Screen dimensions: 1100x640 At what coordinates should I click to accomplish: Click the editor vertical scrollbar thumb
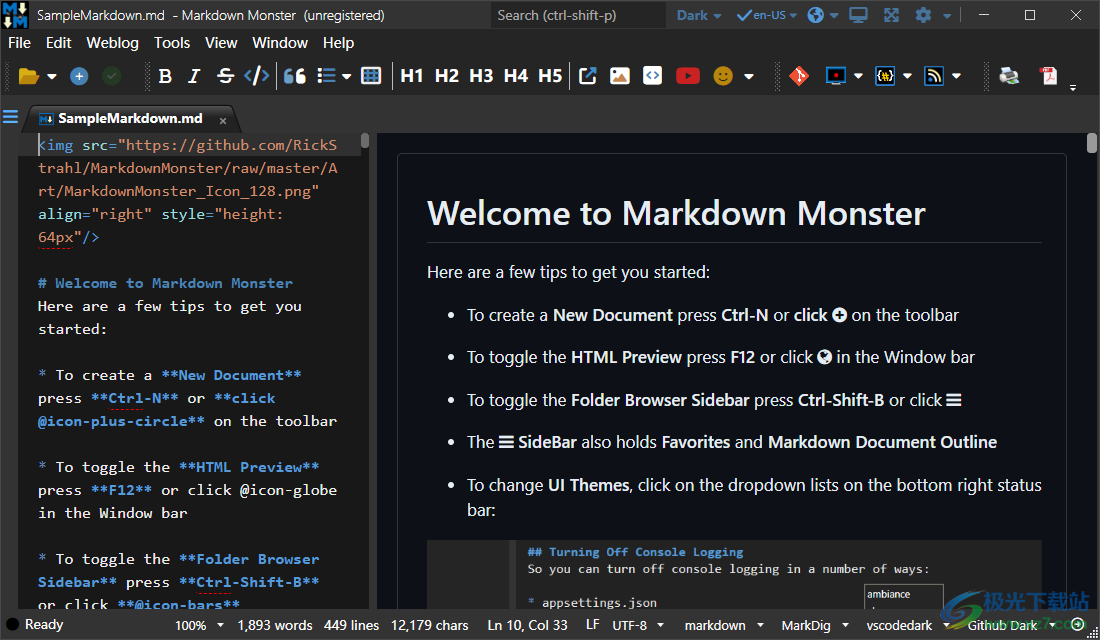[x=365, y=140]
